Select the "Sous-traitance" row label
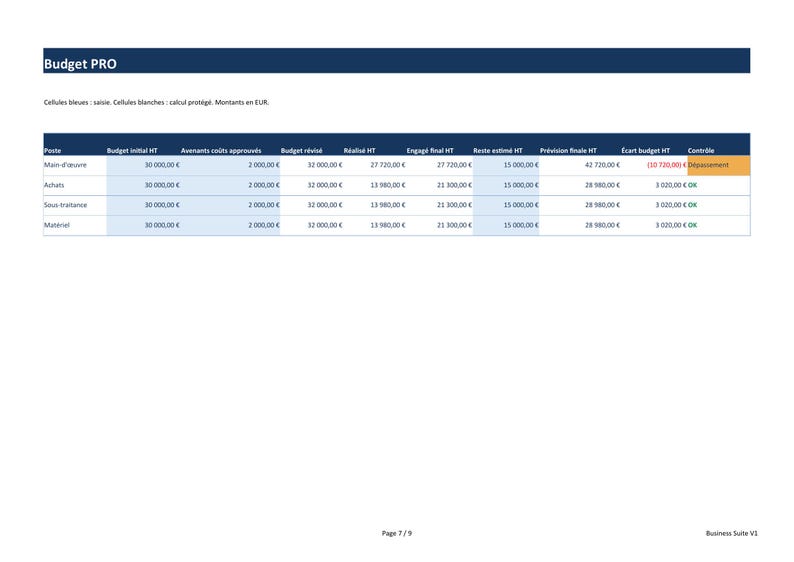This screenshot has width=794, height=562. tap(65, 205)
